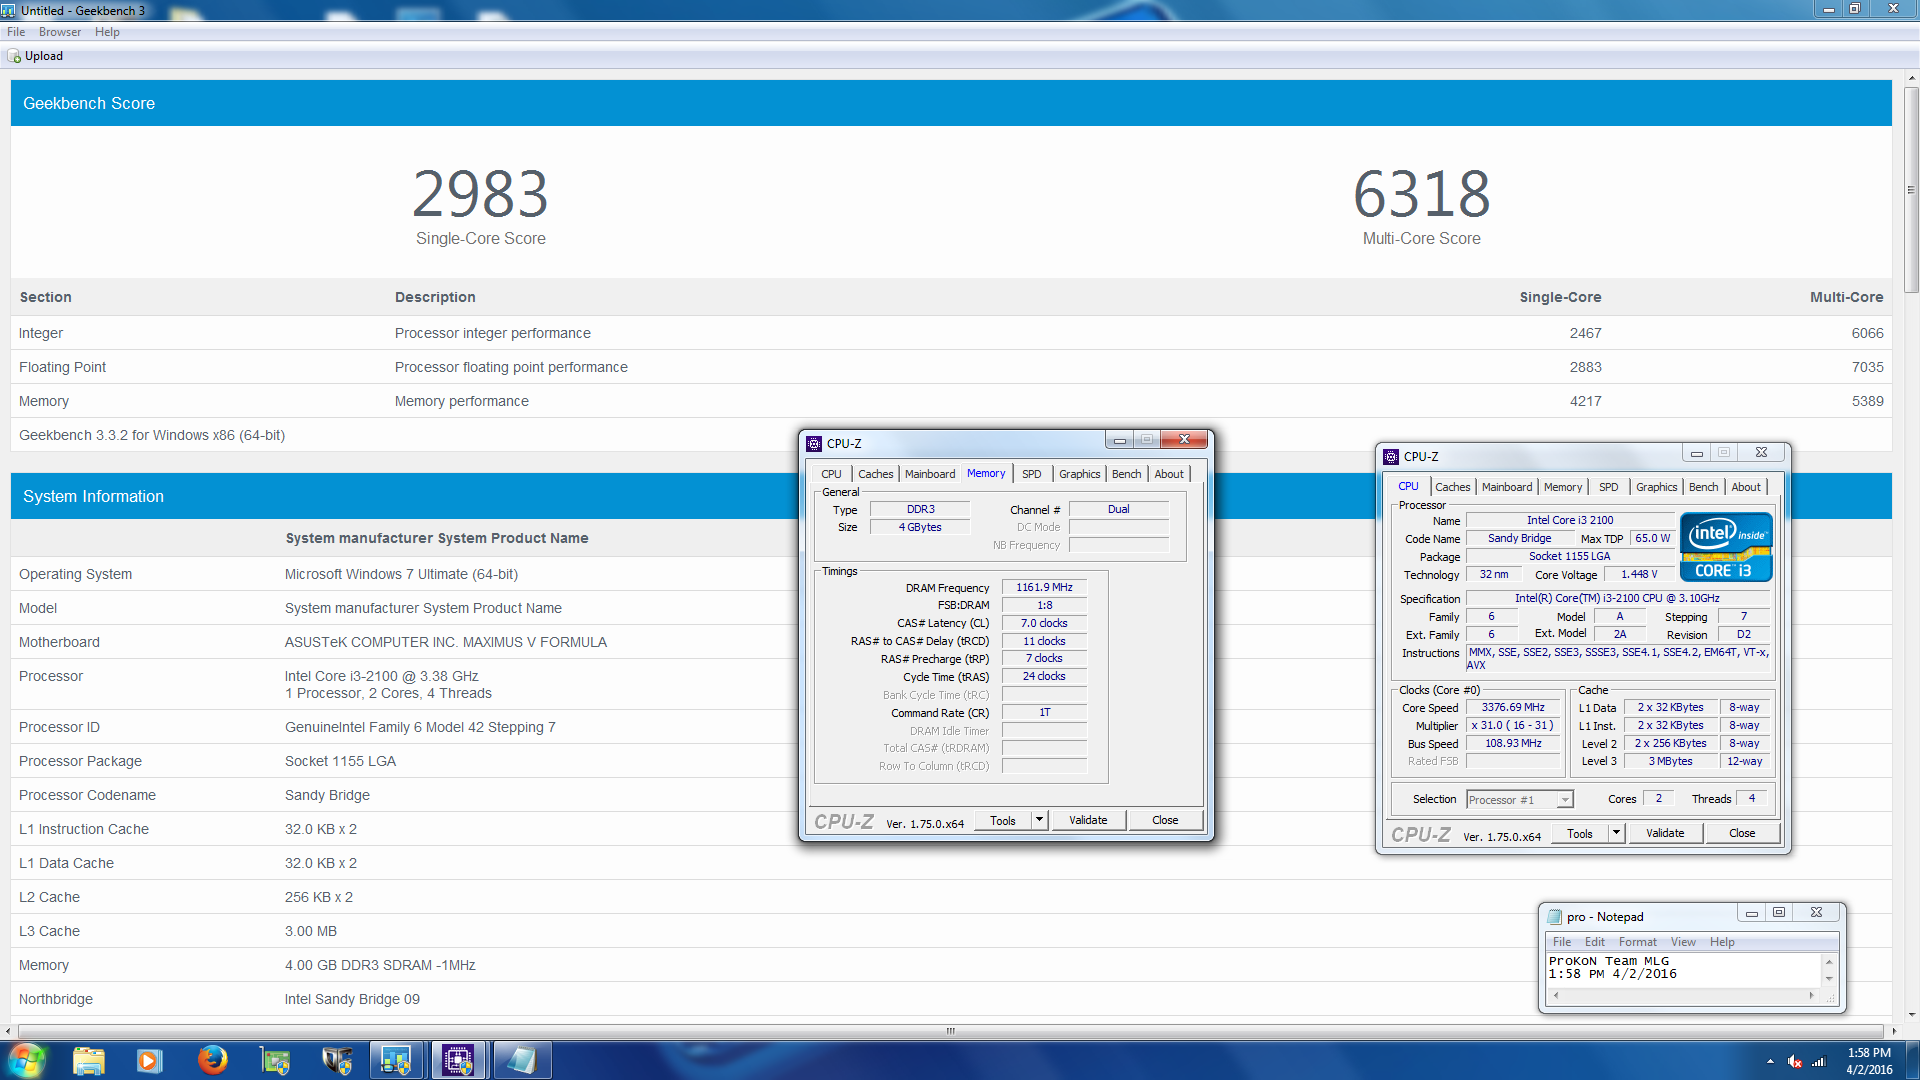Click the DRAM Frequency 1161.9 MHz field

tap(1044, 588)
